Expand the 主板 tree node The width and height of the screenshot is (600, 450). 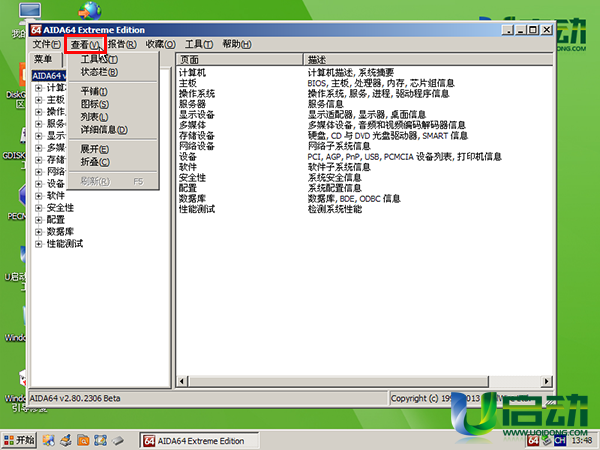pos(38,100)
